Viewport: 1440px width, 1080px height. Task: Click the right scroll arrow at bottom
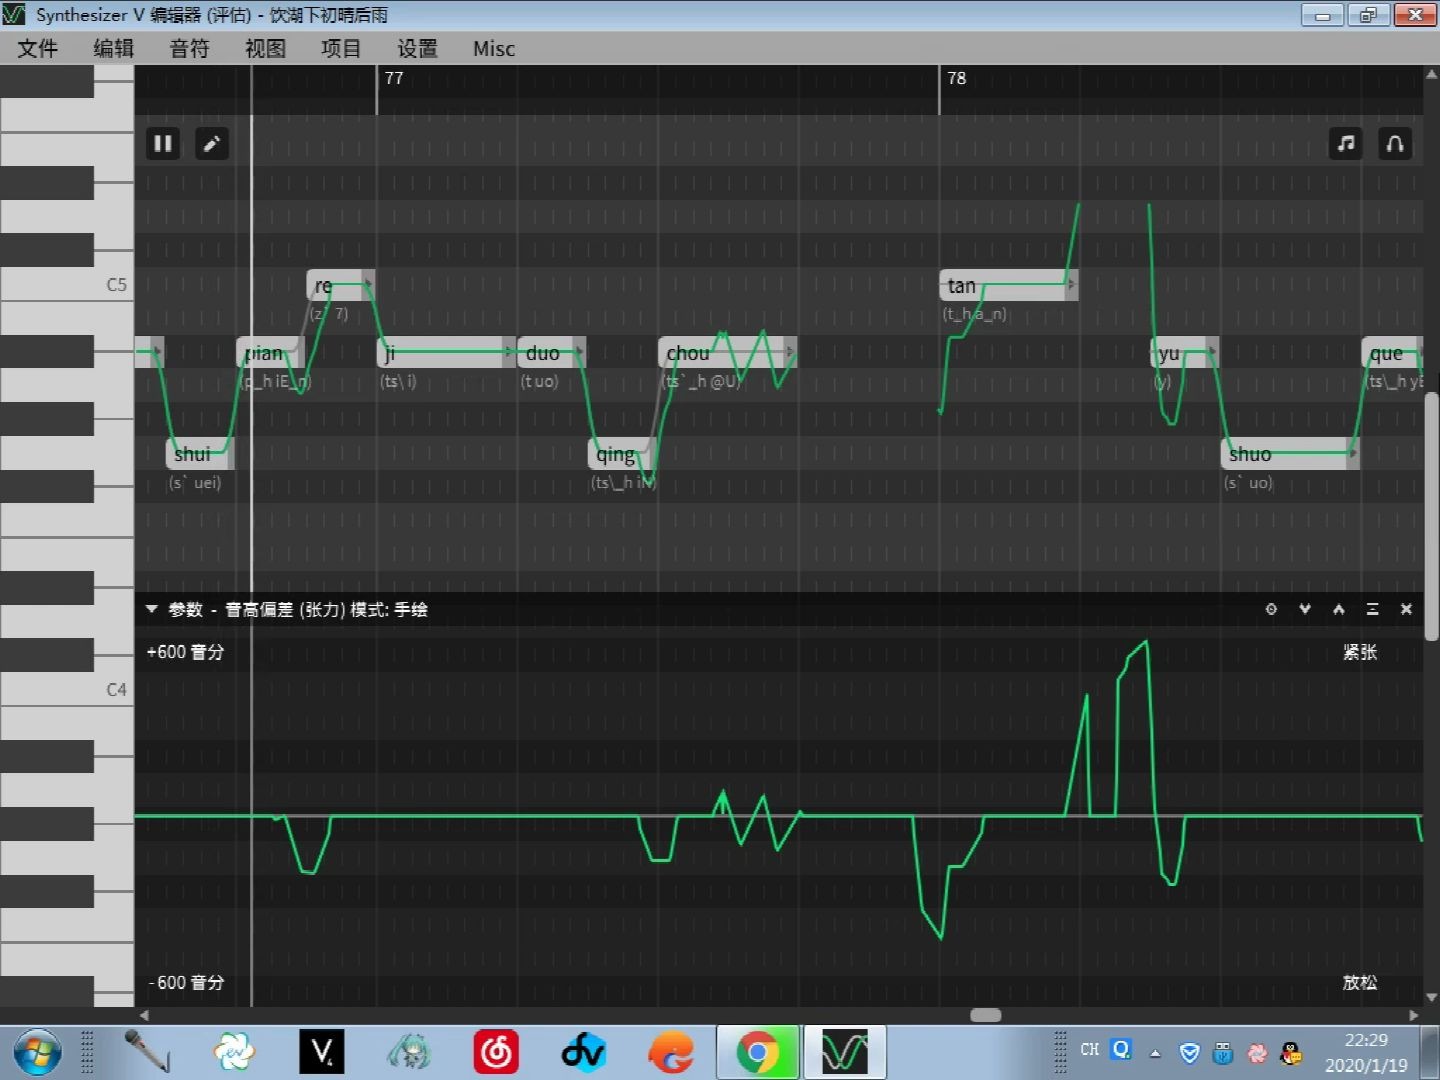pyautogui.click(x=1413, y=1015)
